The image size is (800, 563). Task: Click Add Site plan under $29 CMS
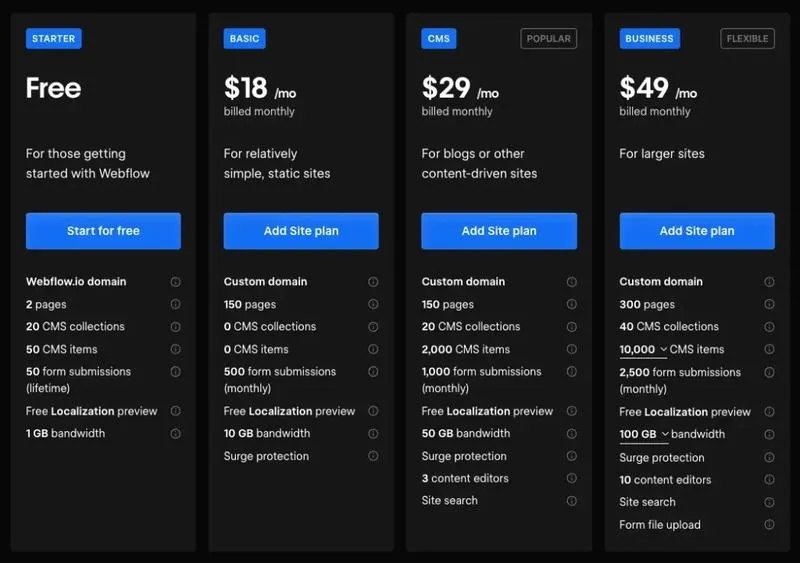(x=499, y=231)
